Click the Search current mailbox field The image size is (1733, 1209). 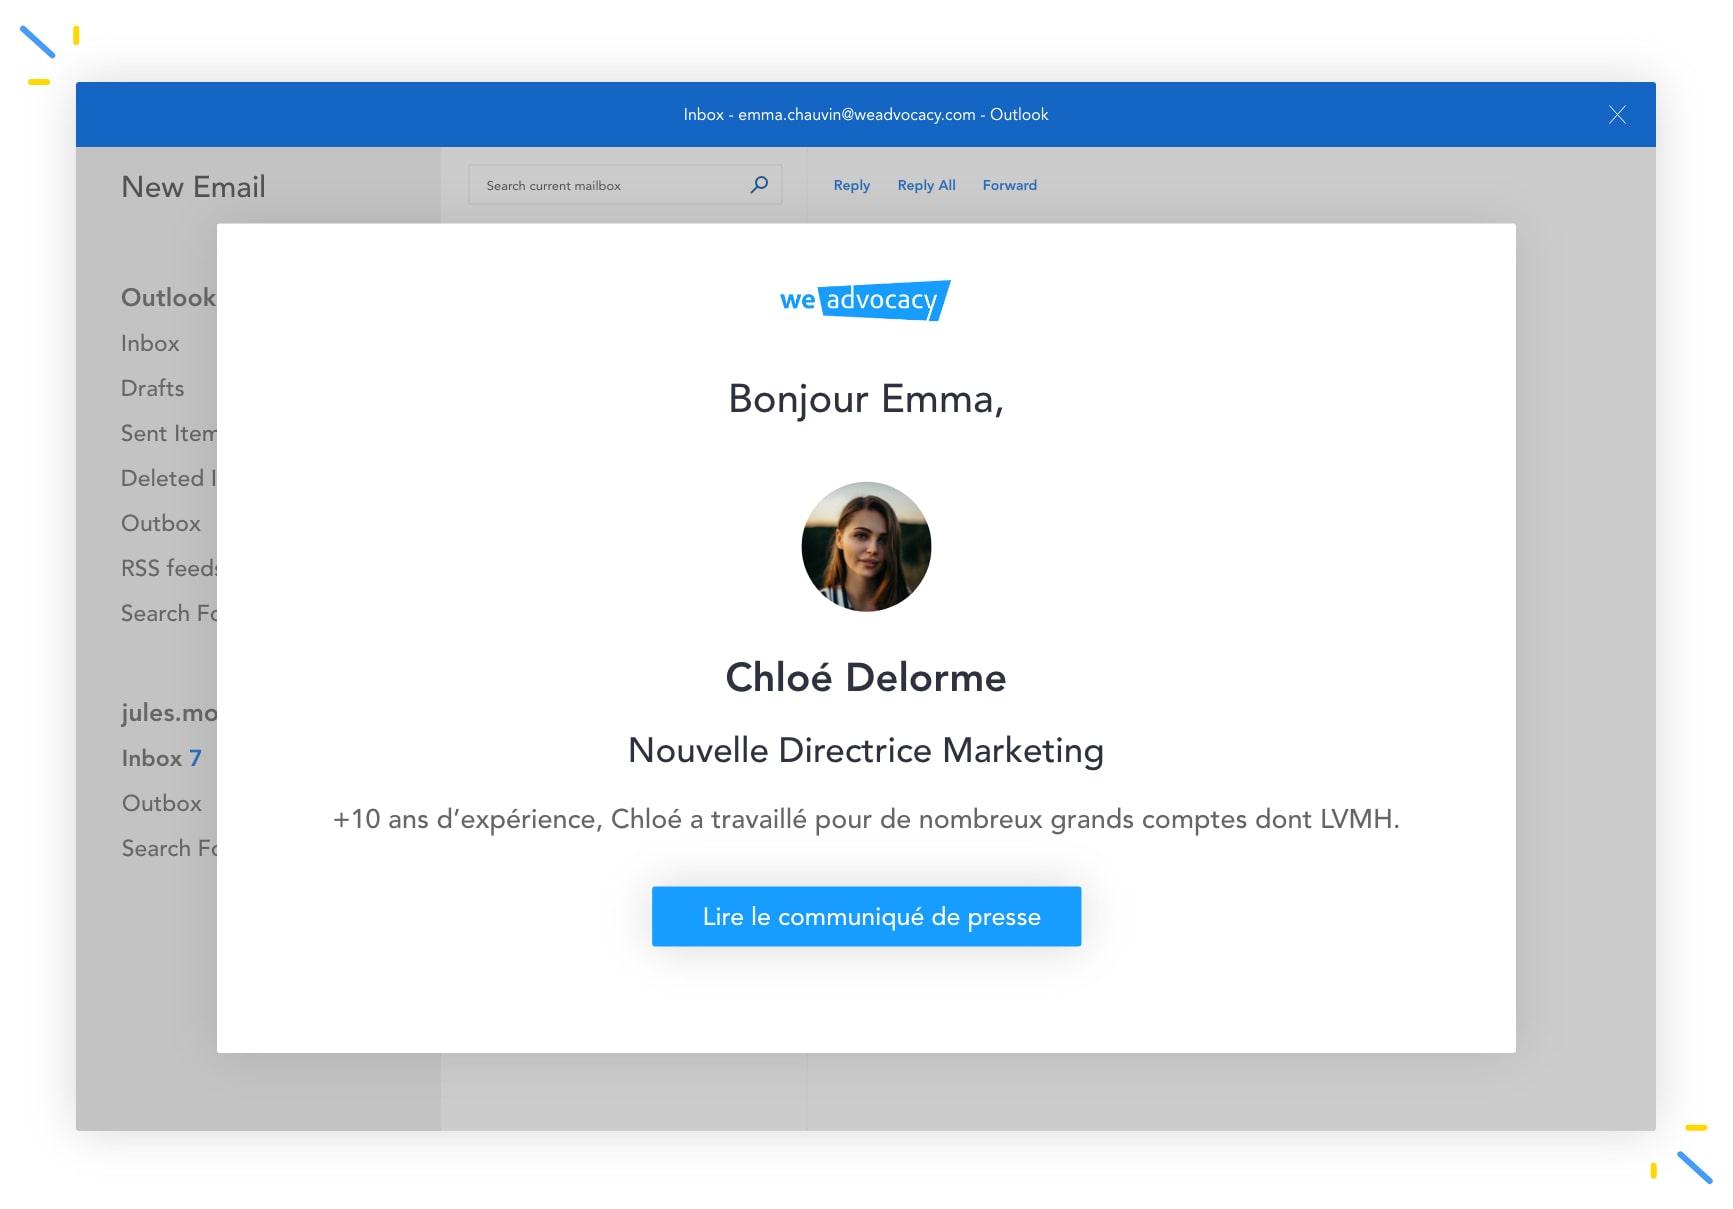tap(625, 185)
